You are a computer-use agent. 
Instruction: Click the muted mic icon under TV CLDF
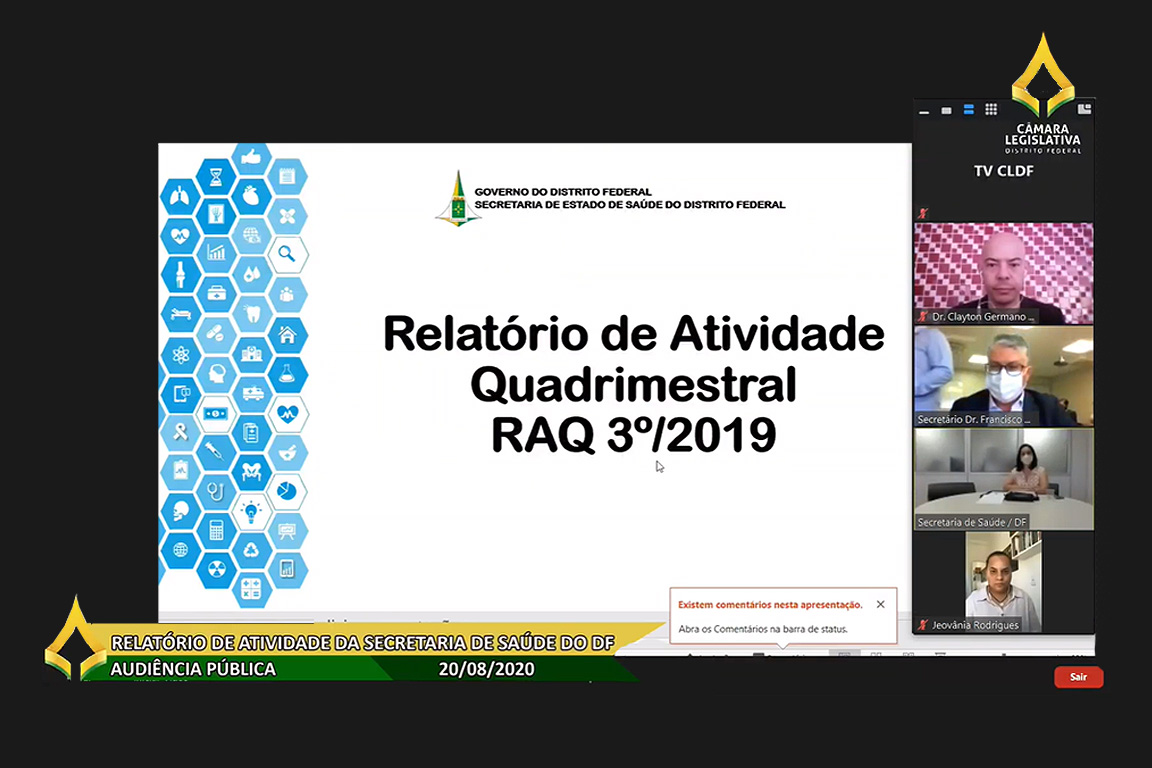click(923, 213)
